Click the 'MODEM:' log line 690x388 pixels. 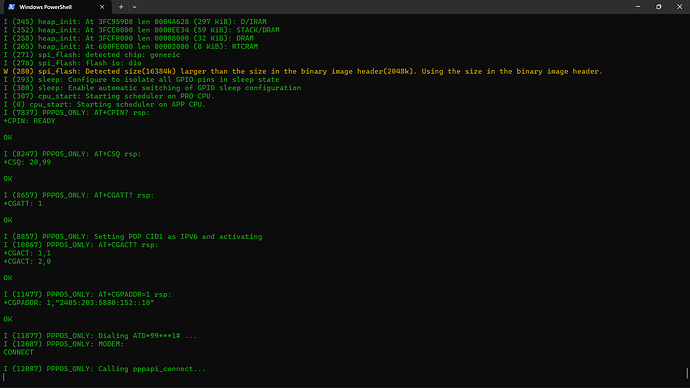click(x=64, y=344)
